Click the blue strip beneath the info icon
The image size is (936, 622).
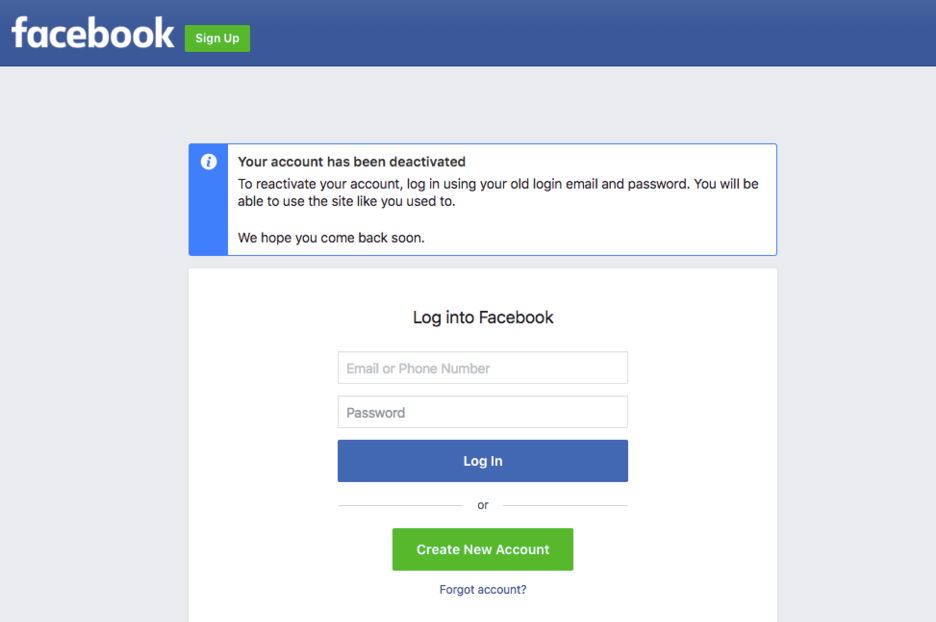(x=208, y=215)
